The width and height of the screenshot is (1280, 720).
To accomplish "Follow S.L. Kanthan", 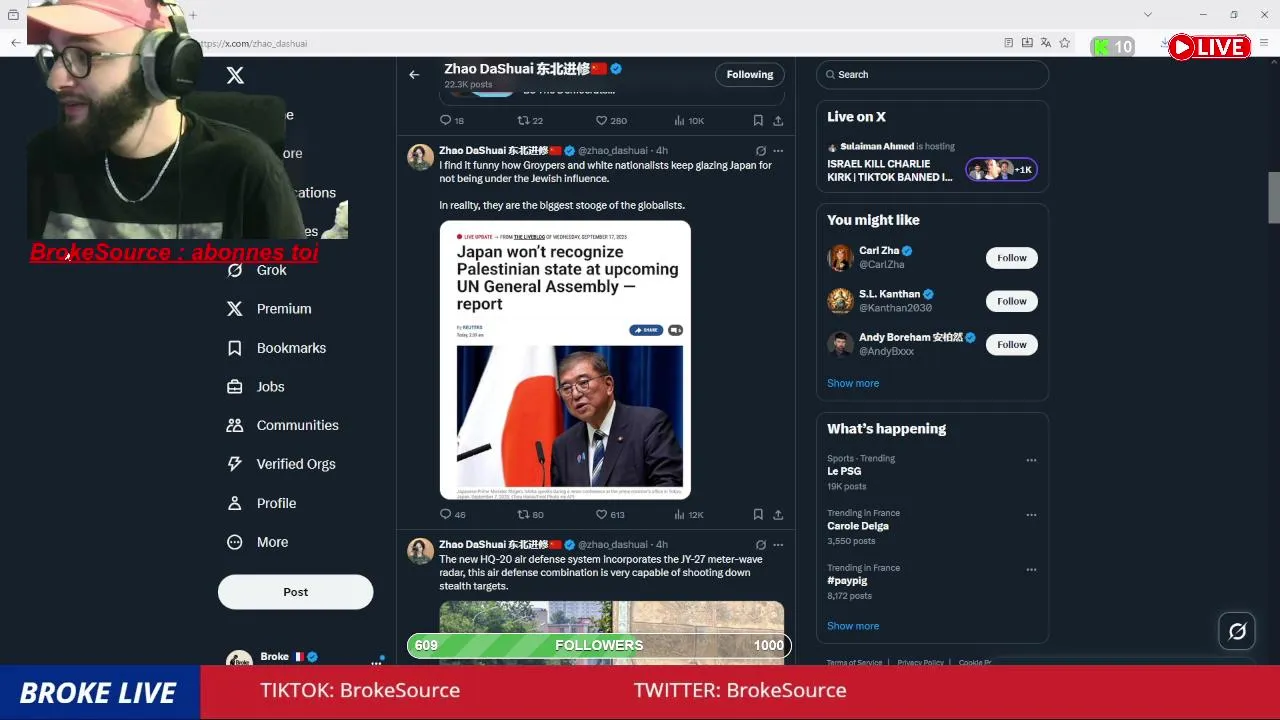I will pos(1011,301).
